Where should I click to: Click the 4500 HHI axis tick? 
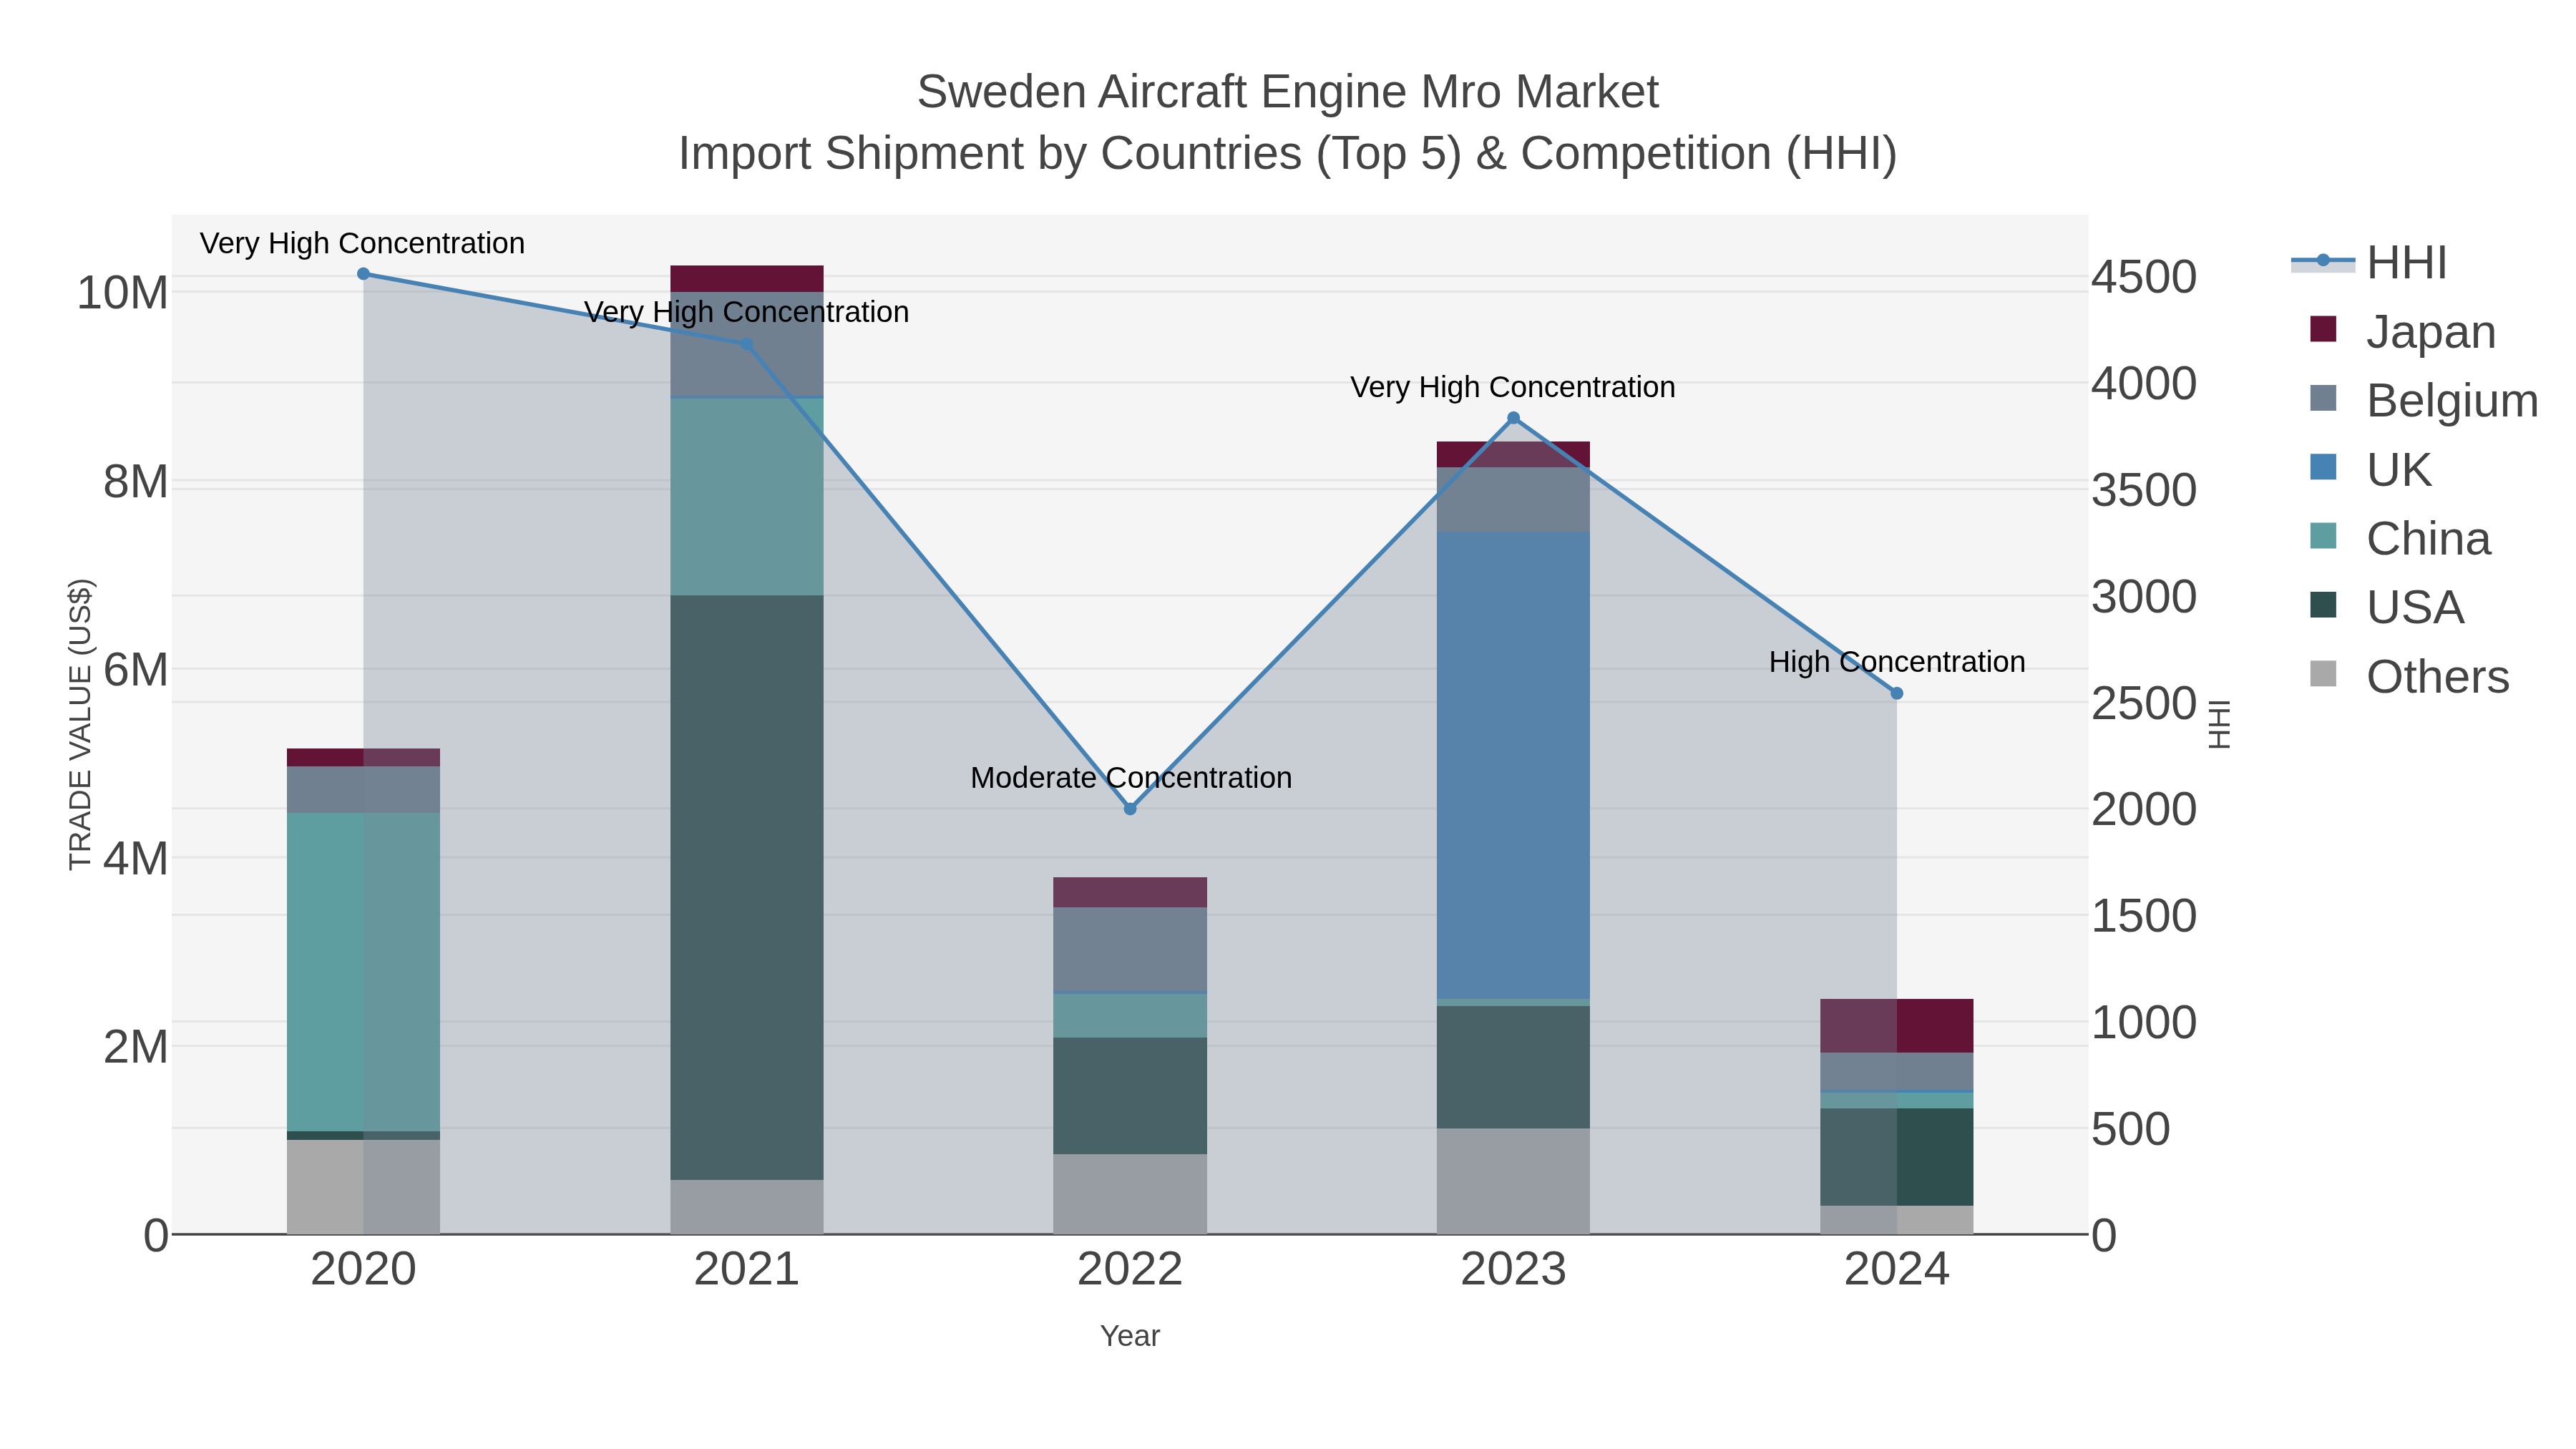2144,277
